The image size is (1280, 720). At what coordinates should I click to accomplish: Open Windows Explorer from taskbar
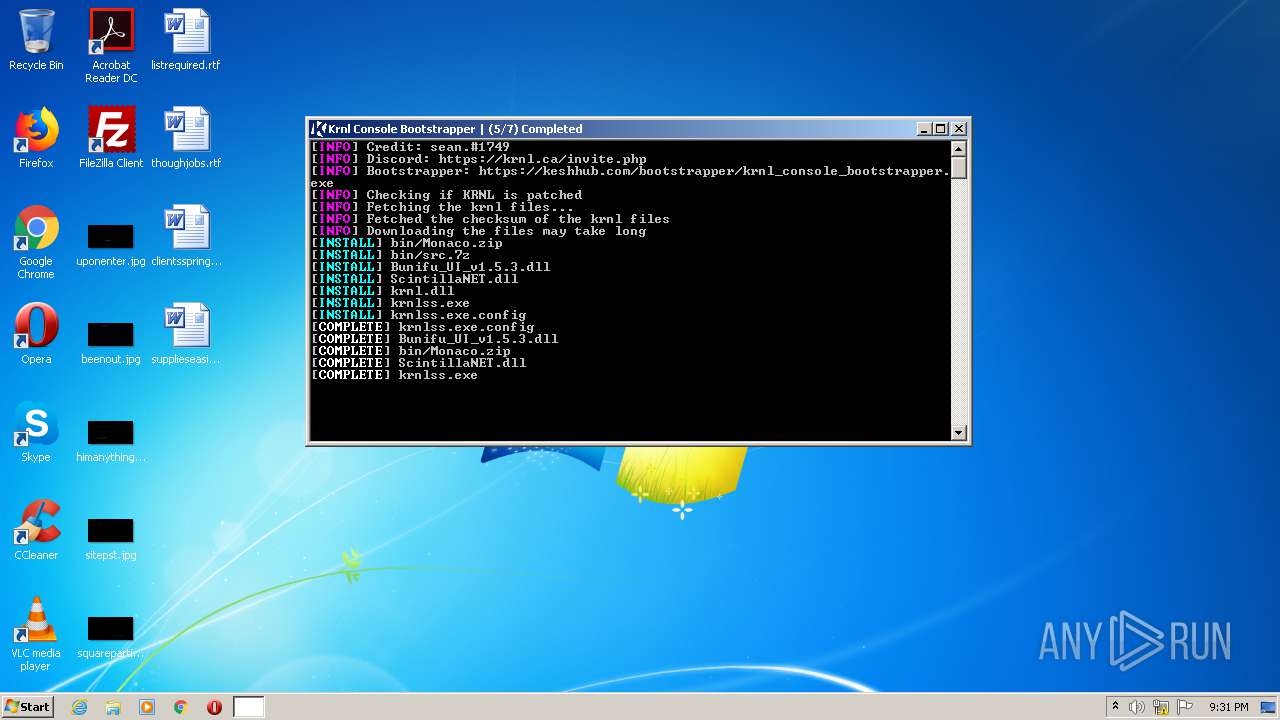pos(113,707)
